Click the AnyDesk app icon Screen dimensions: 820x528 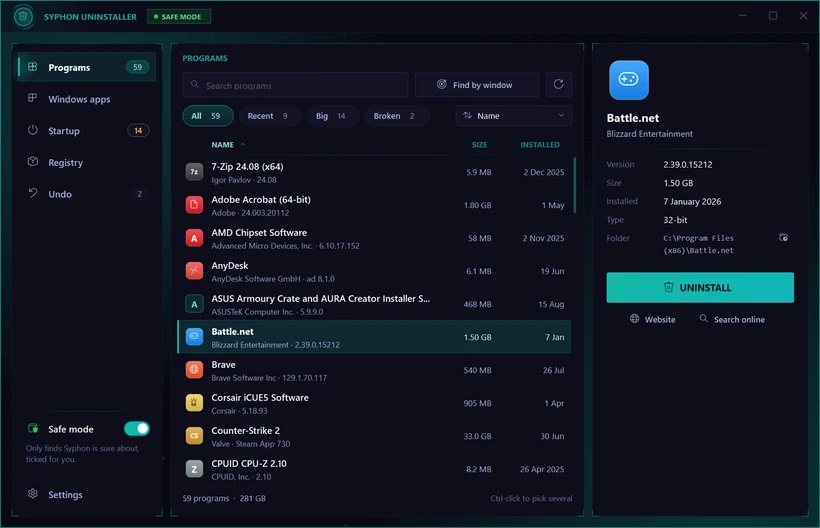pyautogui.click(x=194, y=271)
